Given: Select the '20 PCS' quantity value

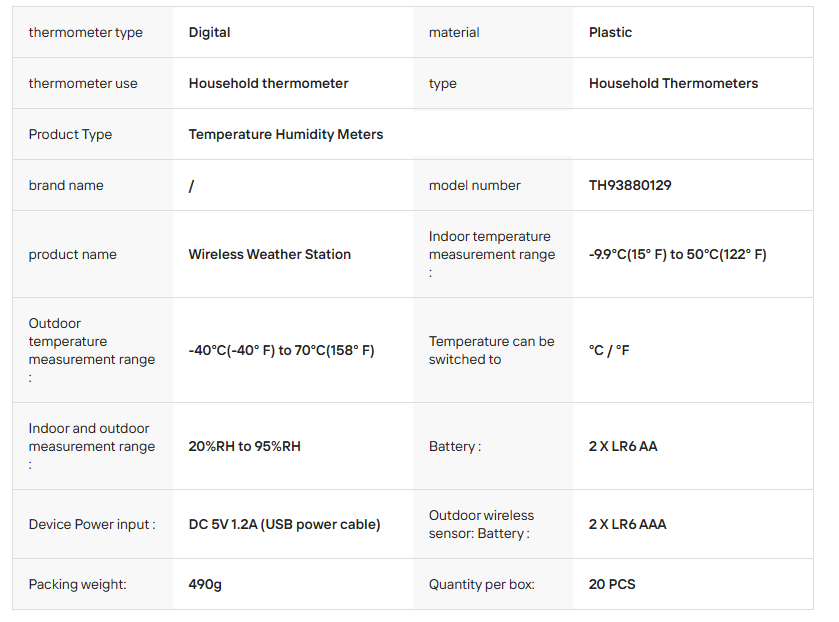Looking at the screenshot, I should tap(612, 585).
